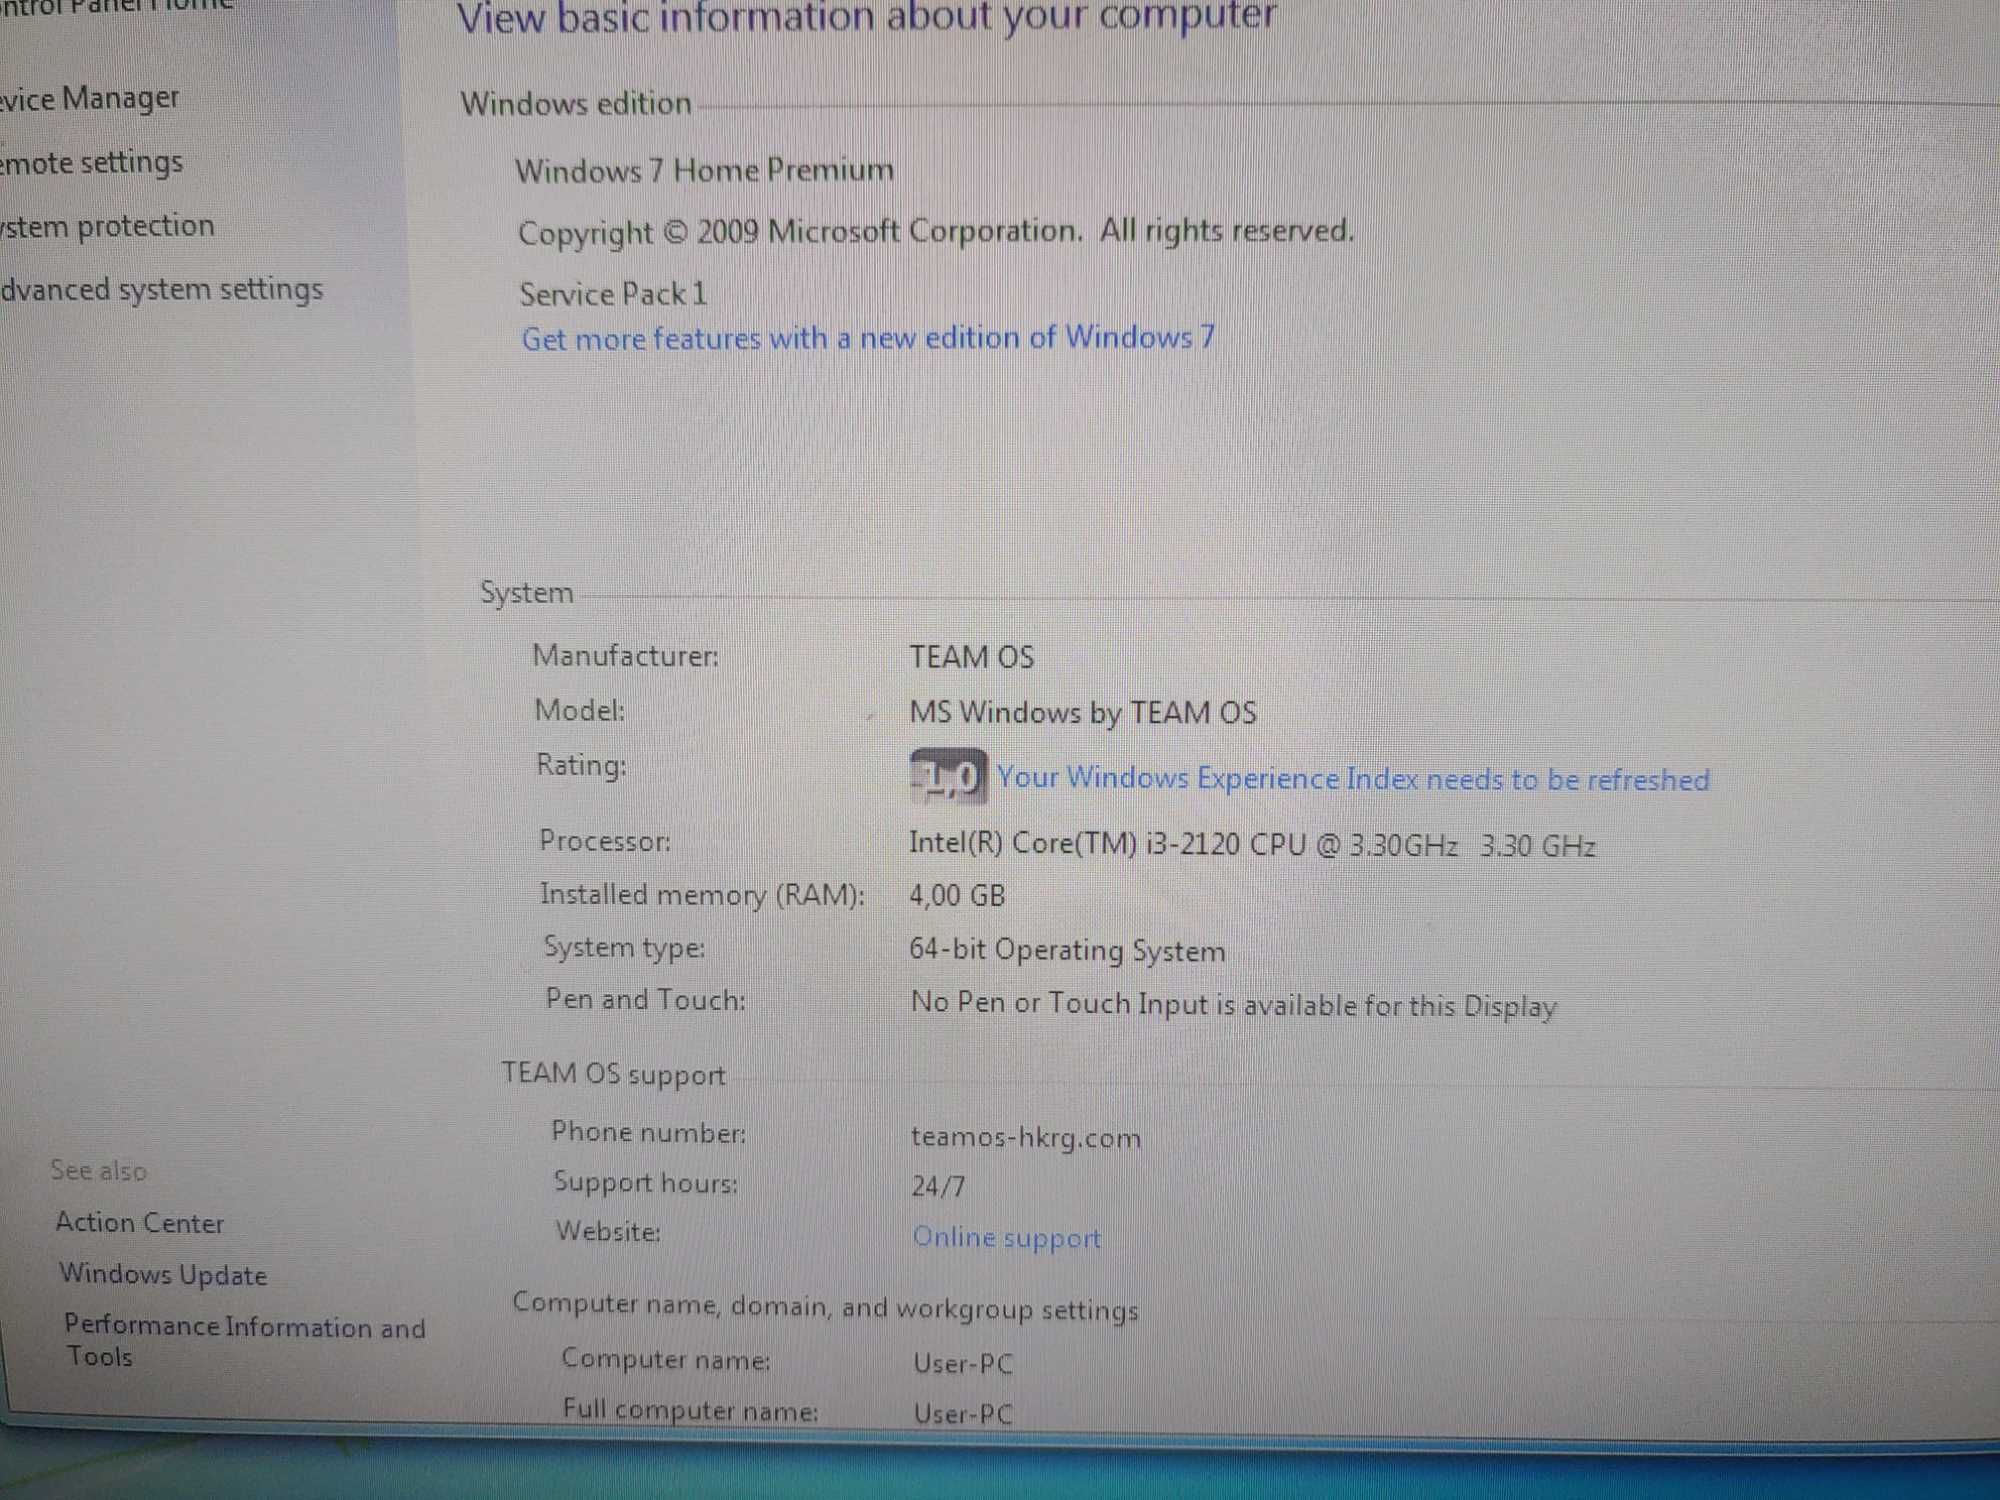The image size is (2000, 1500).
Task: Click the manufacturer value 'TEAM OS'
Action: 972,657
